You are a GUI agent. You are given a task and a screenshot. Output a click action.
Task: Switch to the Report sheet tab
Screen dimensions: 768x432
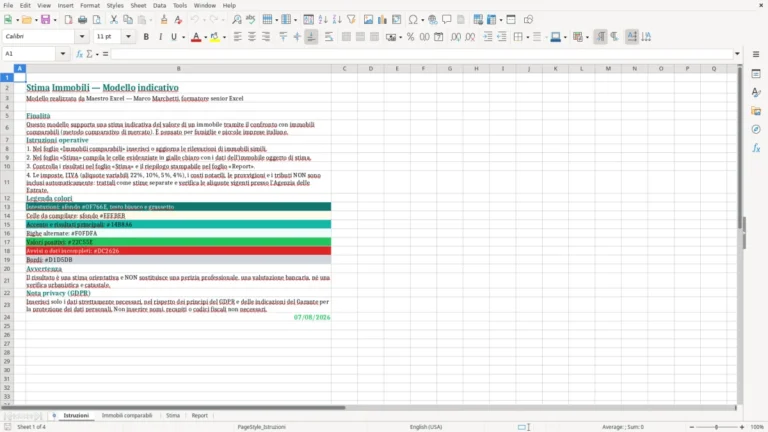(x=199, y=415)
